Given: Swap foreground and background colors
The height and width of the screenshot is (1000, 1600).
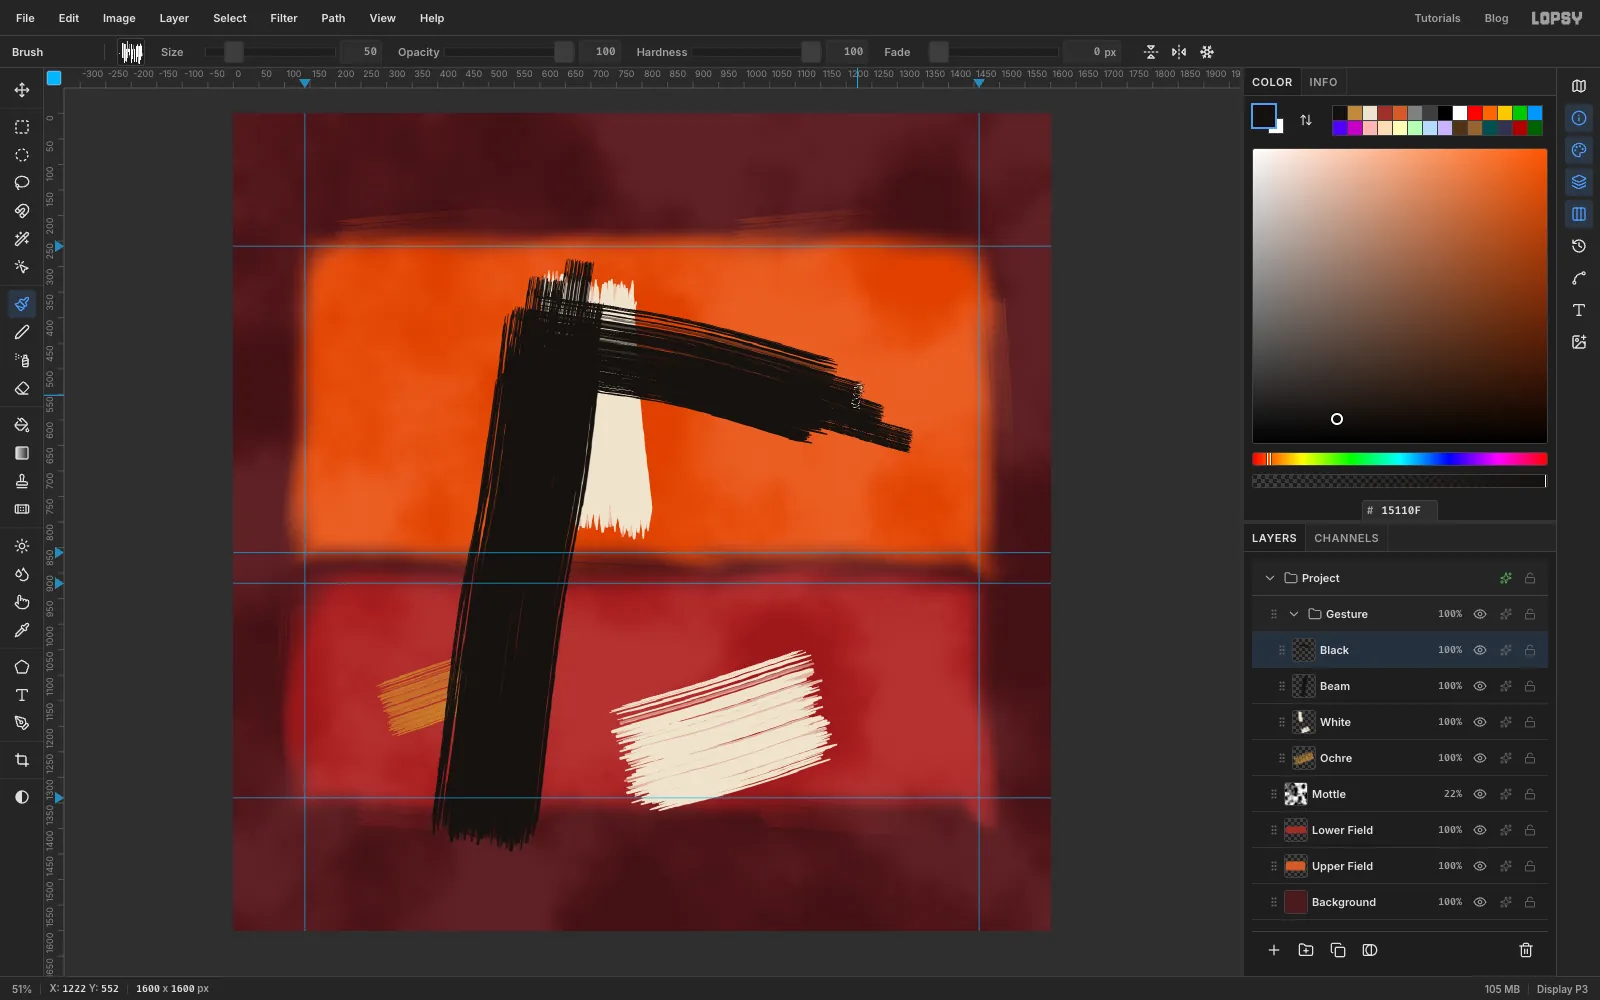Looking at the screenshot, I should (x=1306, y=120).
